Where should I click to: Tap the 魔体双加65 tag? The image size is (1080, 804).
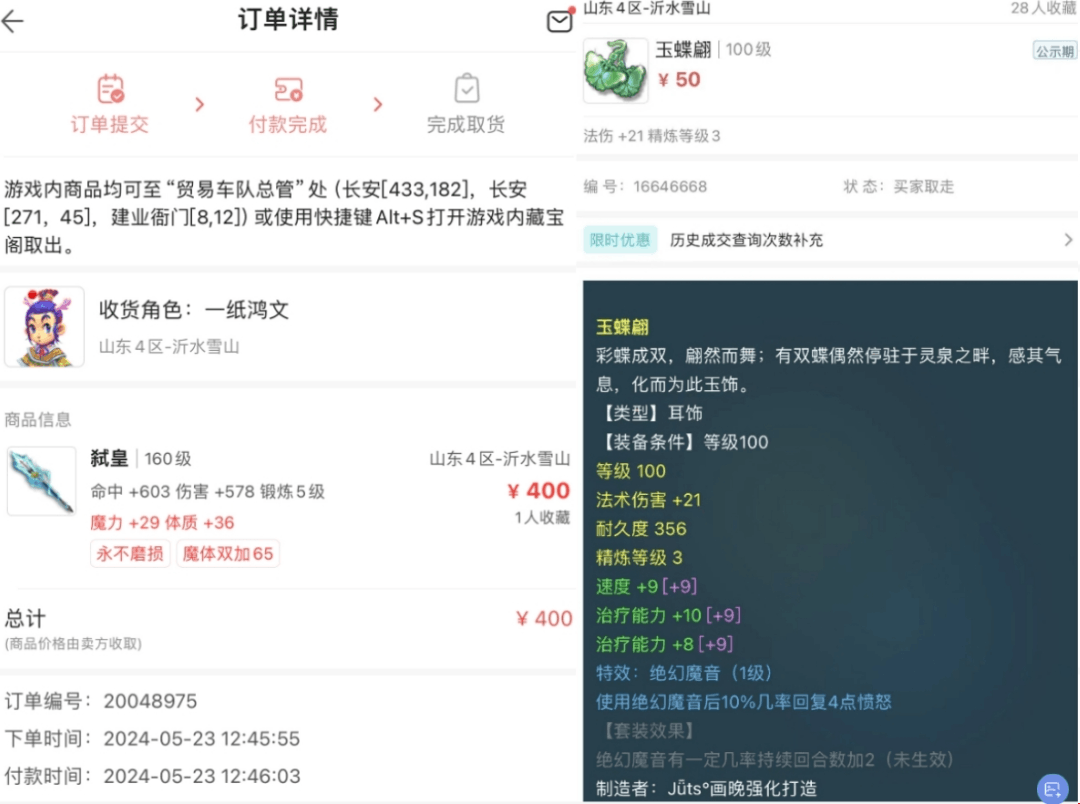(x=228, y=553)
